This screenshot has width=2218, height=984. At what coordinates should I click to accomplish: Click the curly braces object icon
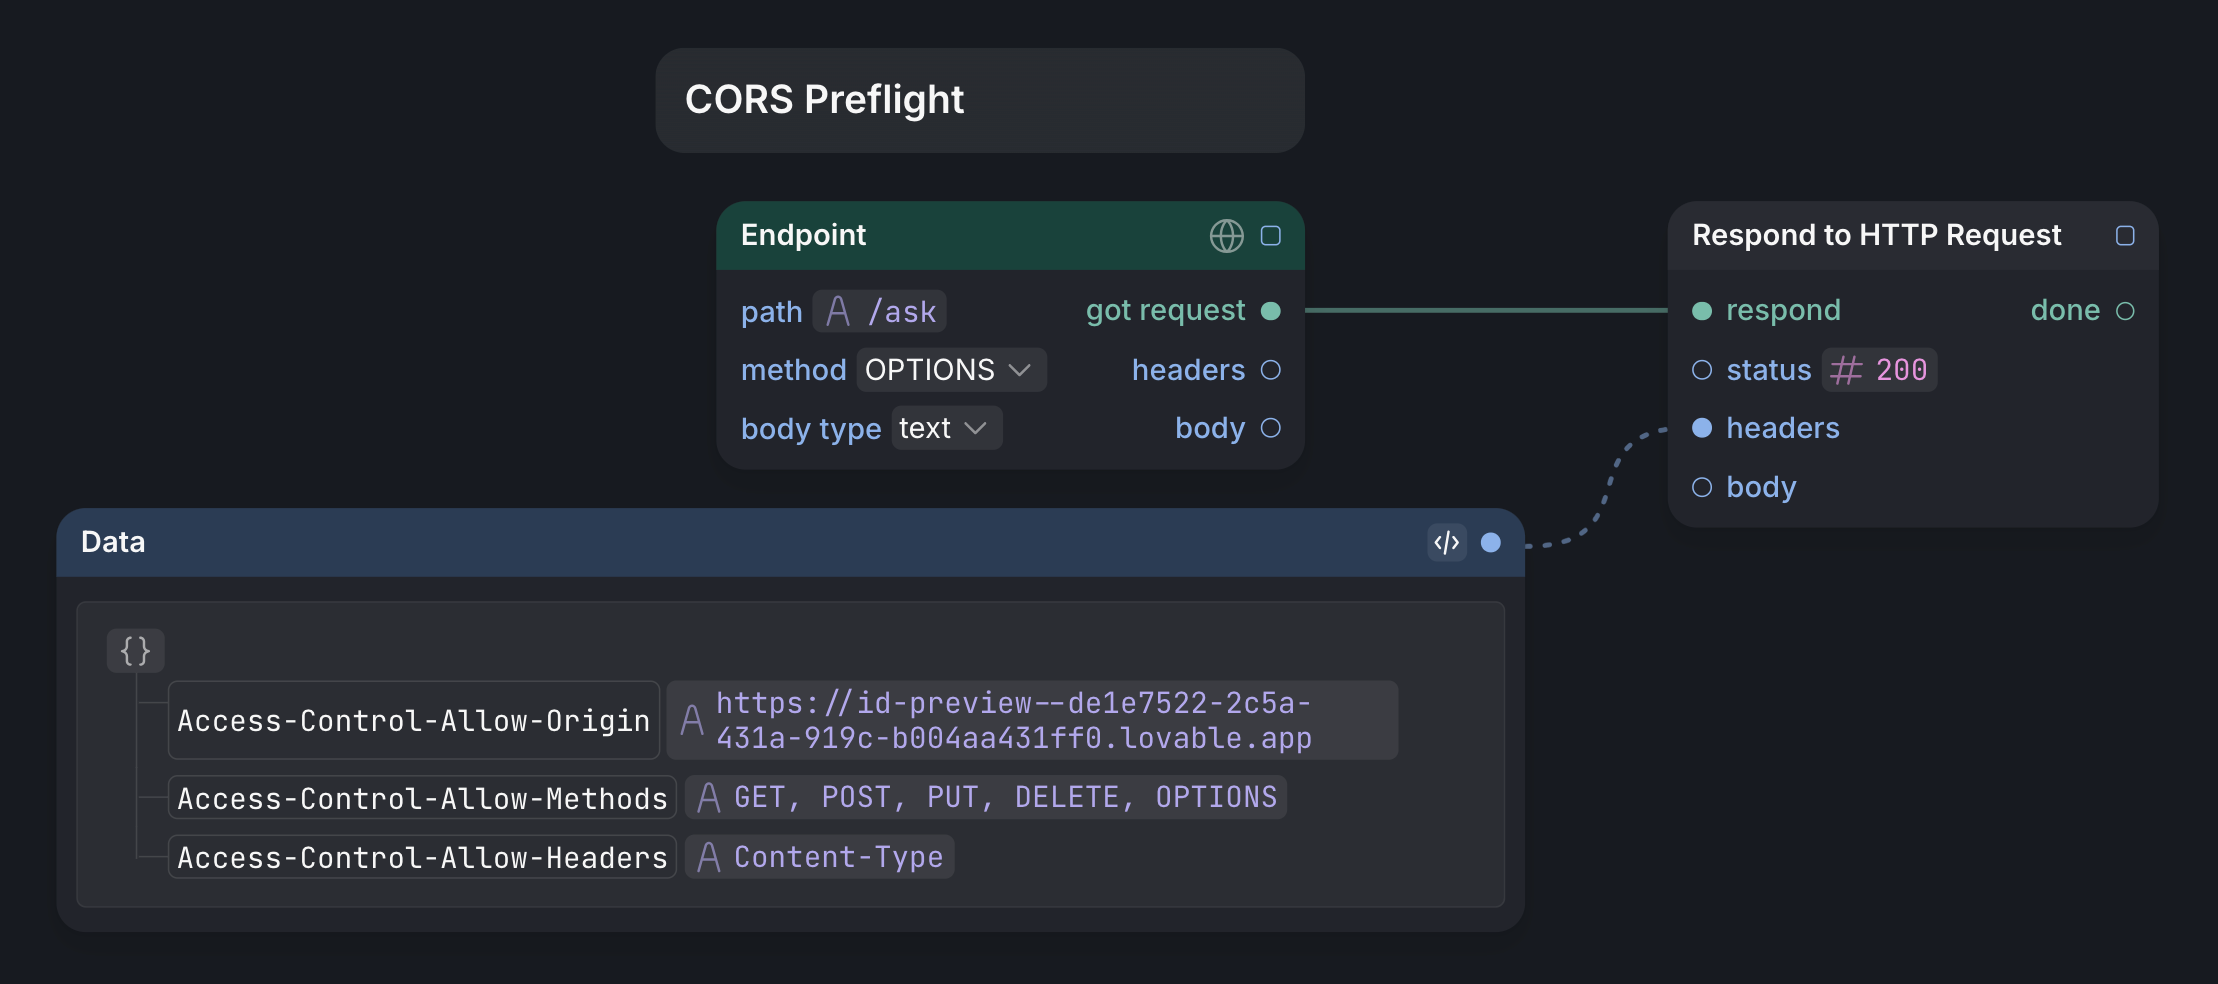click(x=136, y=651)
